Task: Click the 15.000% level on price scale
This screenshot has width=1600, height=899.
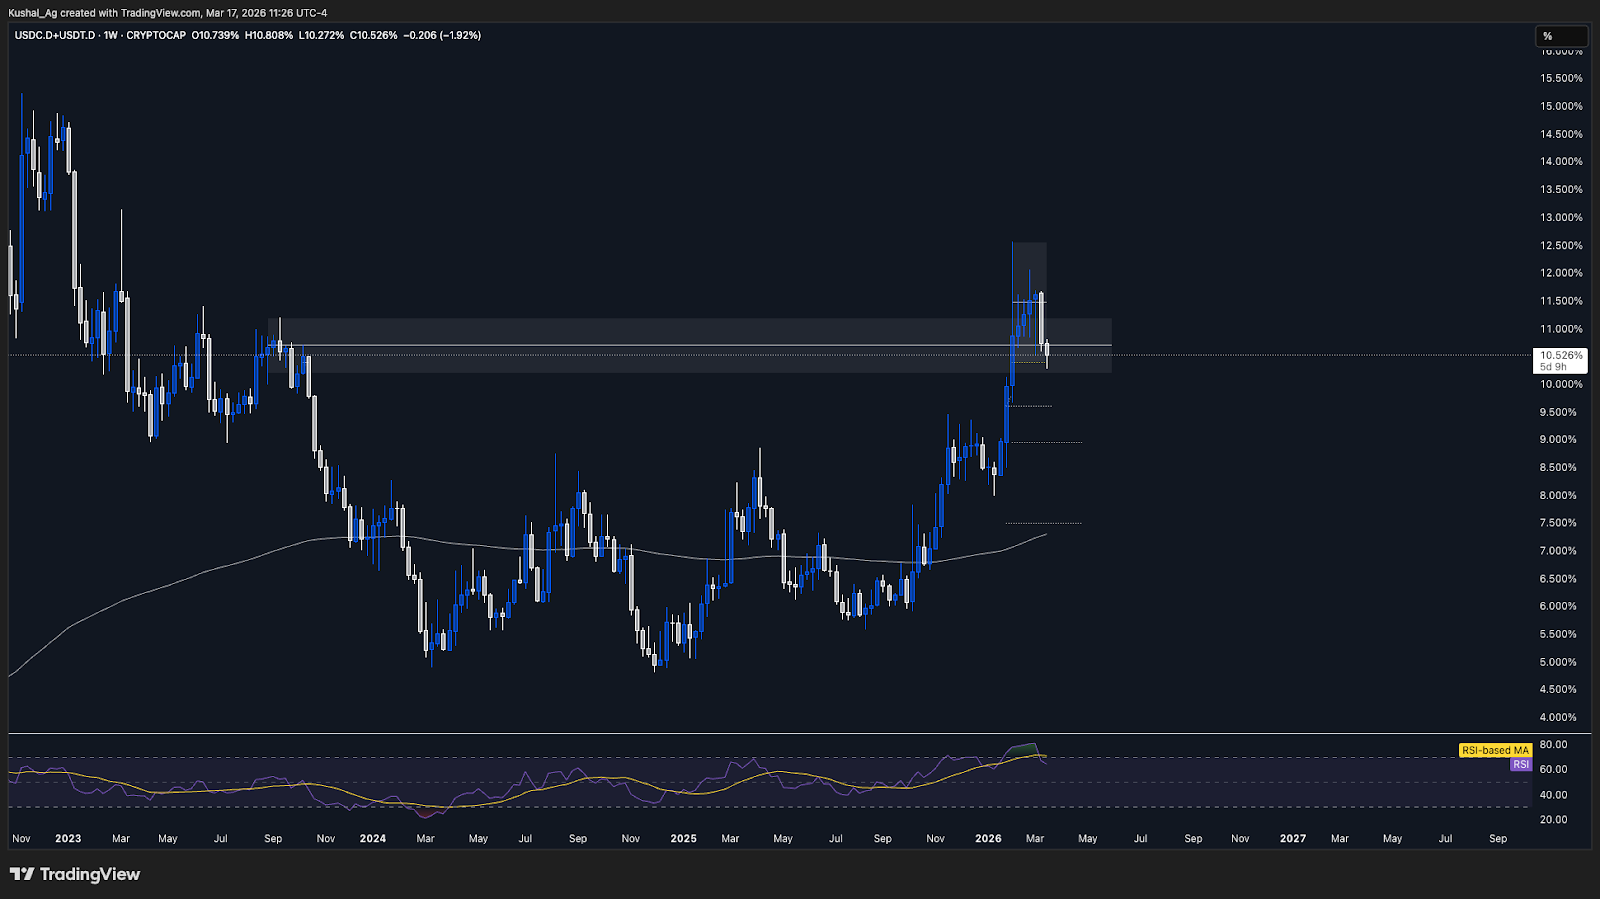Action: [1561, 106]
